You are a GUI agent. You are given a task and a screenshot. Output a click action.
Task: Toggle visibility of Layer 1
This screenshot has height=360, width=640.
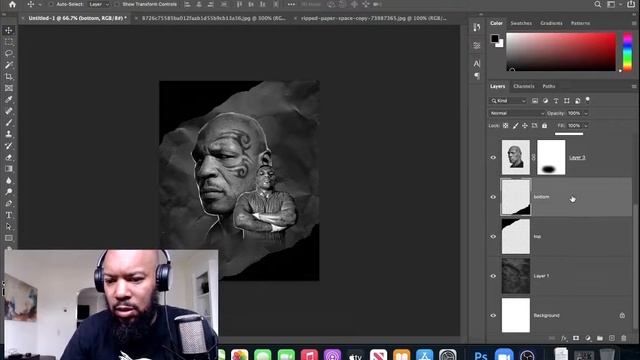(493, 276)
